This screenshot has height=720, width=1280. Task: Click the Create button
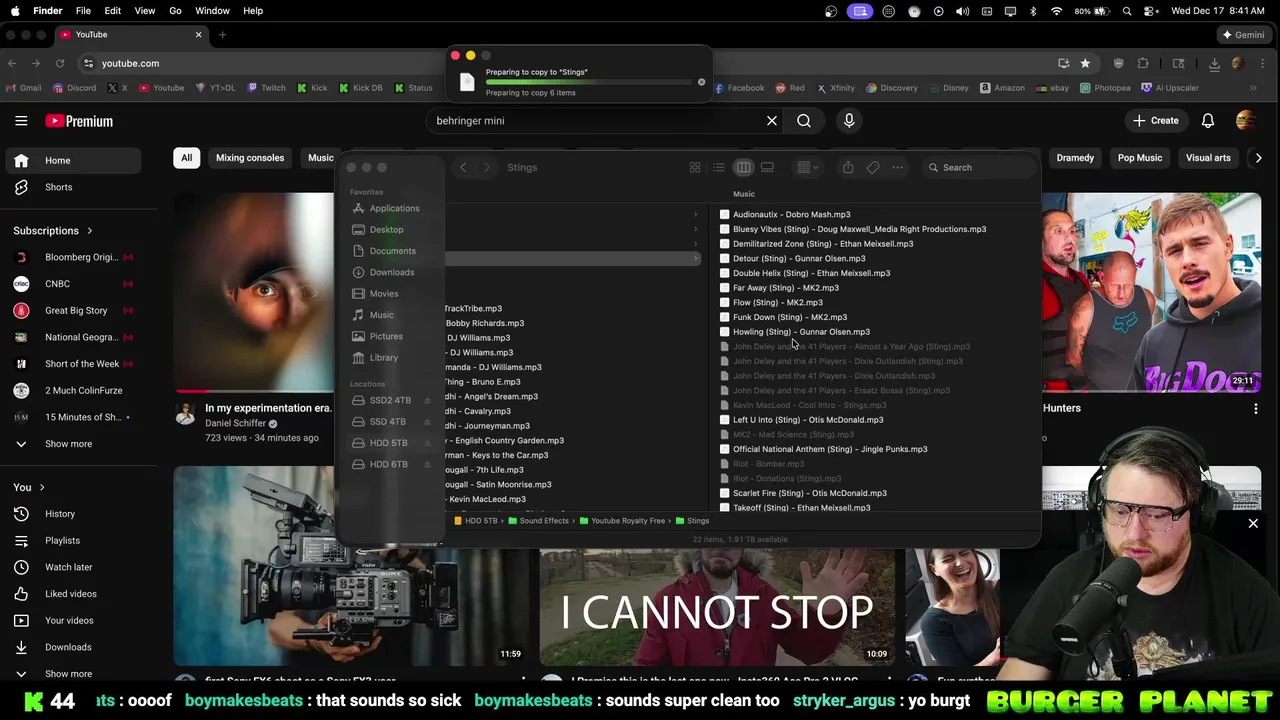(1155, 121)
